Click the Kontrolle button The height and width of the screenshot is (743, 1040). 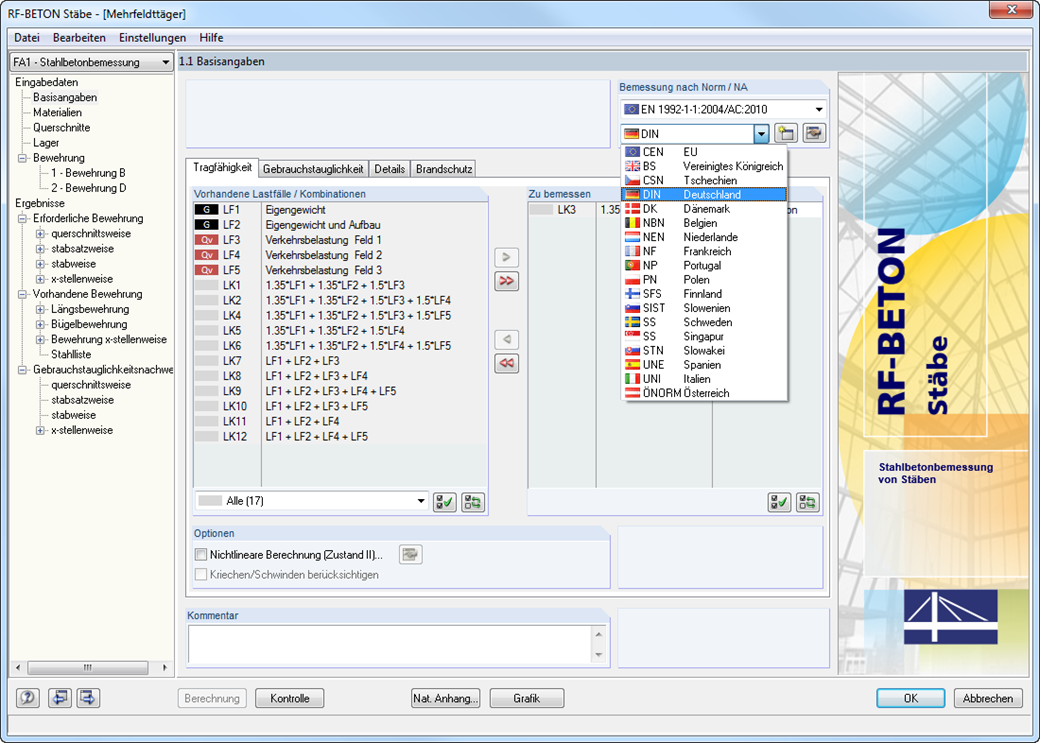(x=290, y=699)
